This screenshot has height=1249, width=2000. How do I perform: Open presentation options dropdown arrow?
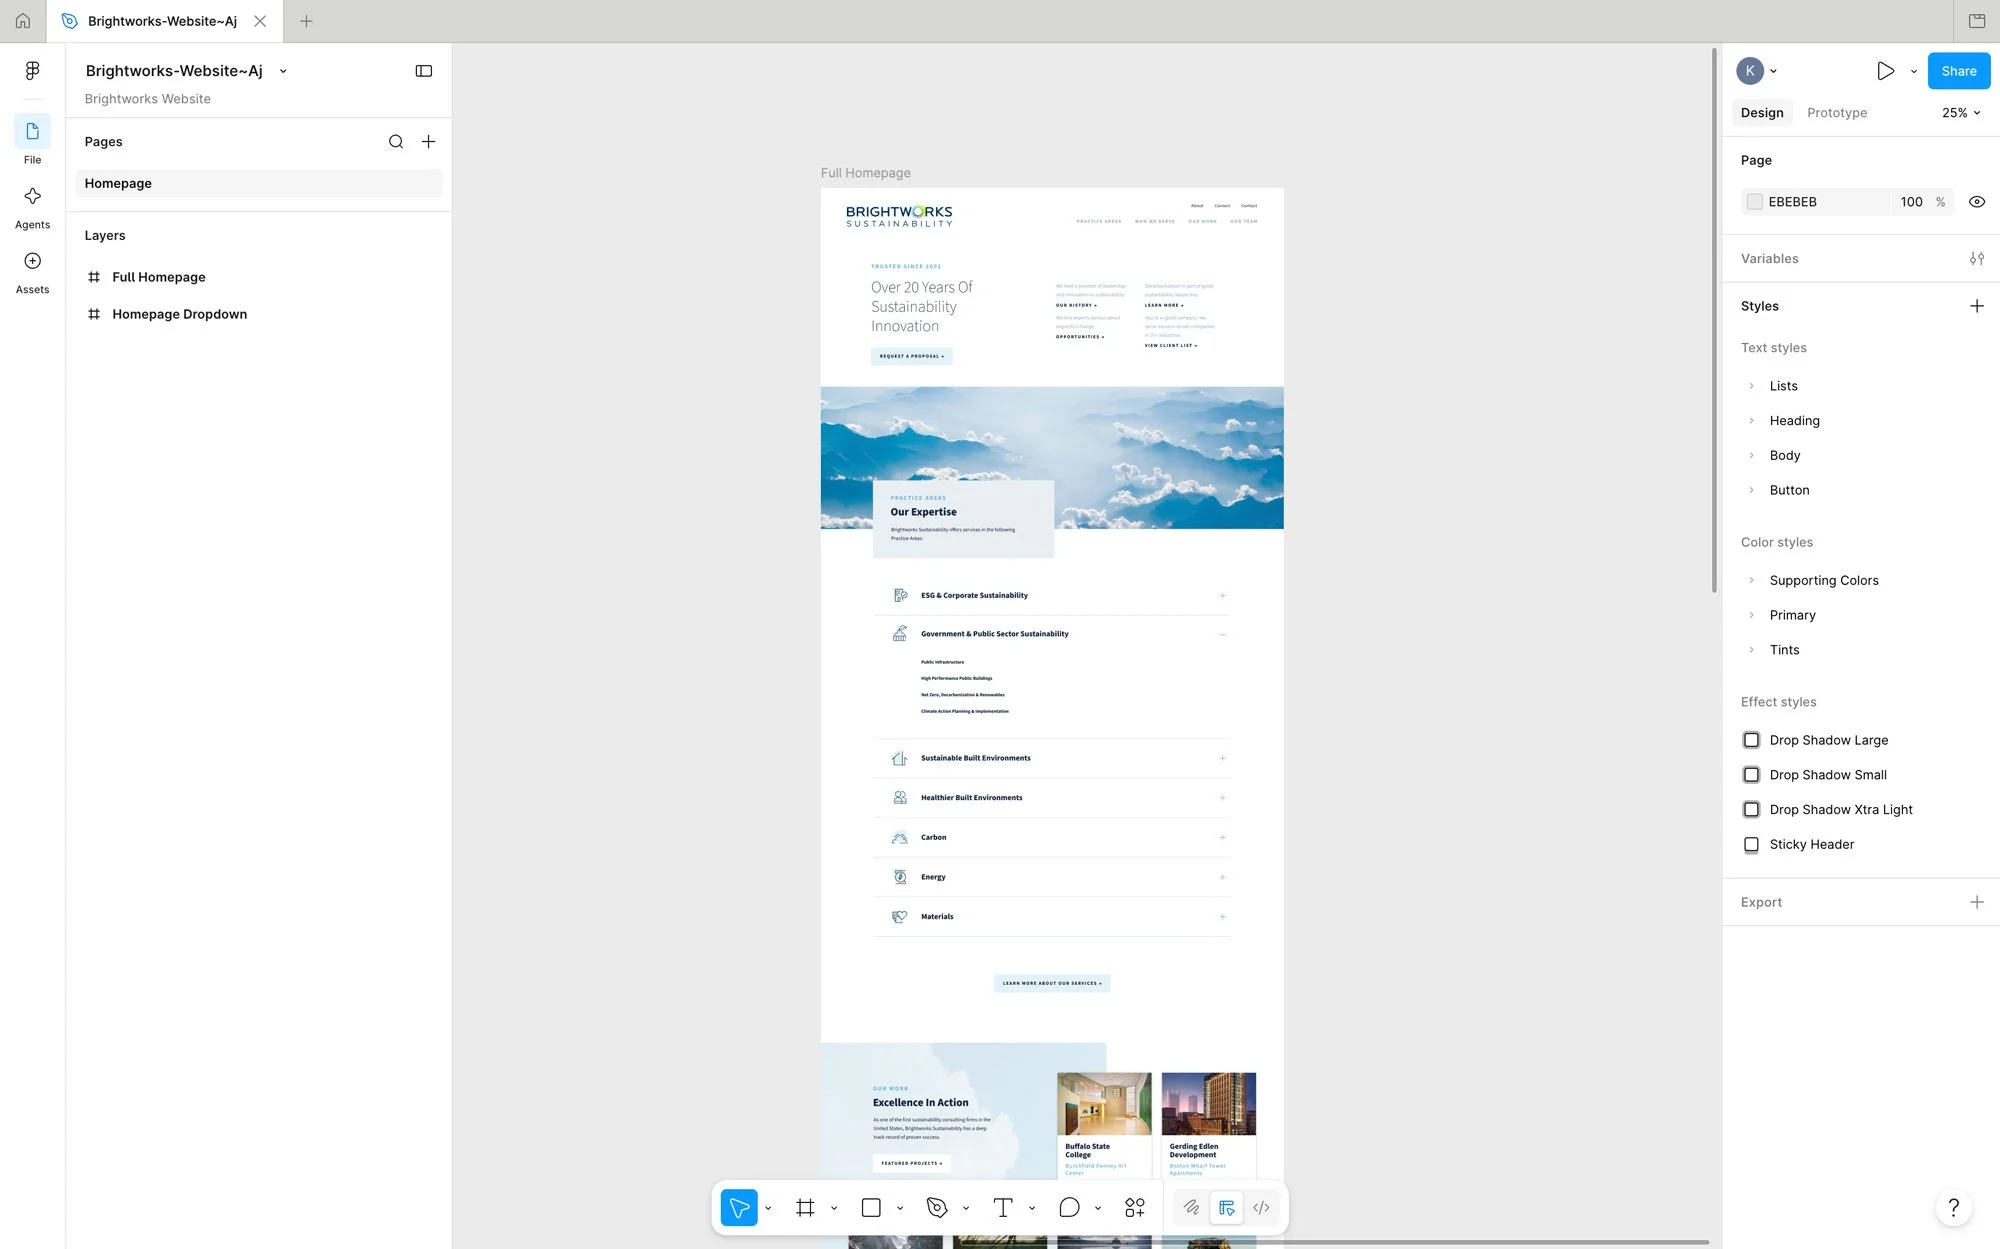(1913, 71)
